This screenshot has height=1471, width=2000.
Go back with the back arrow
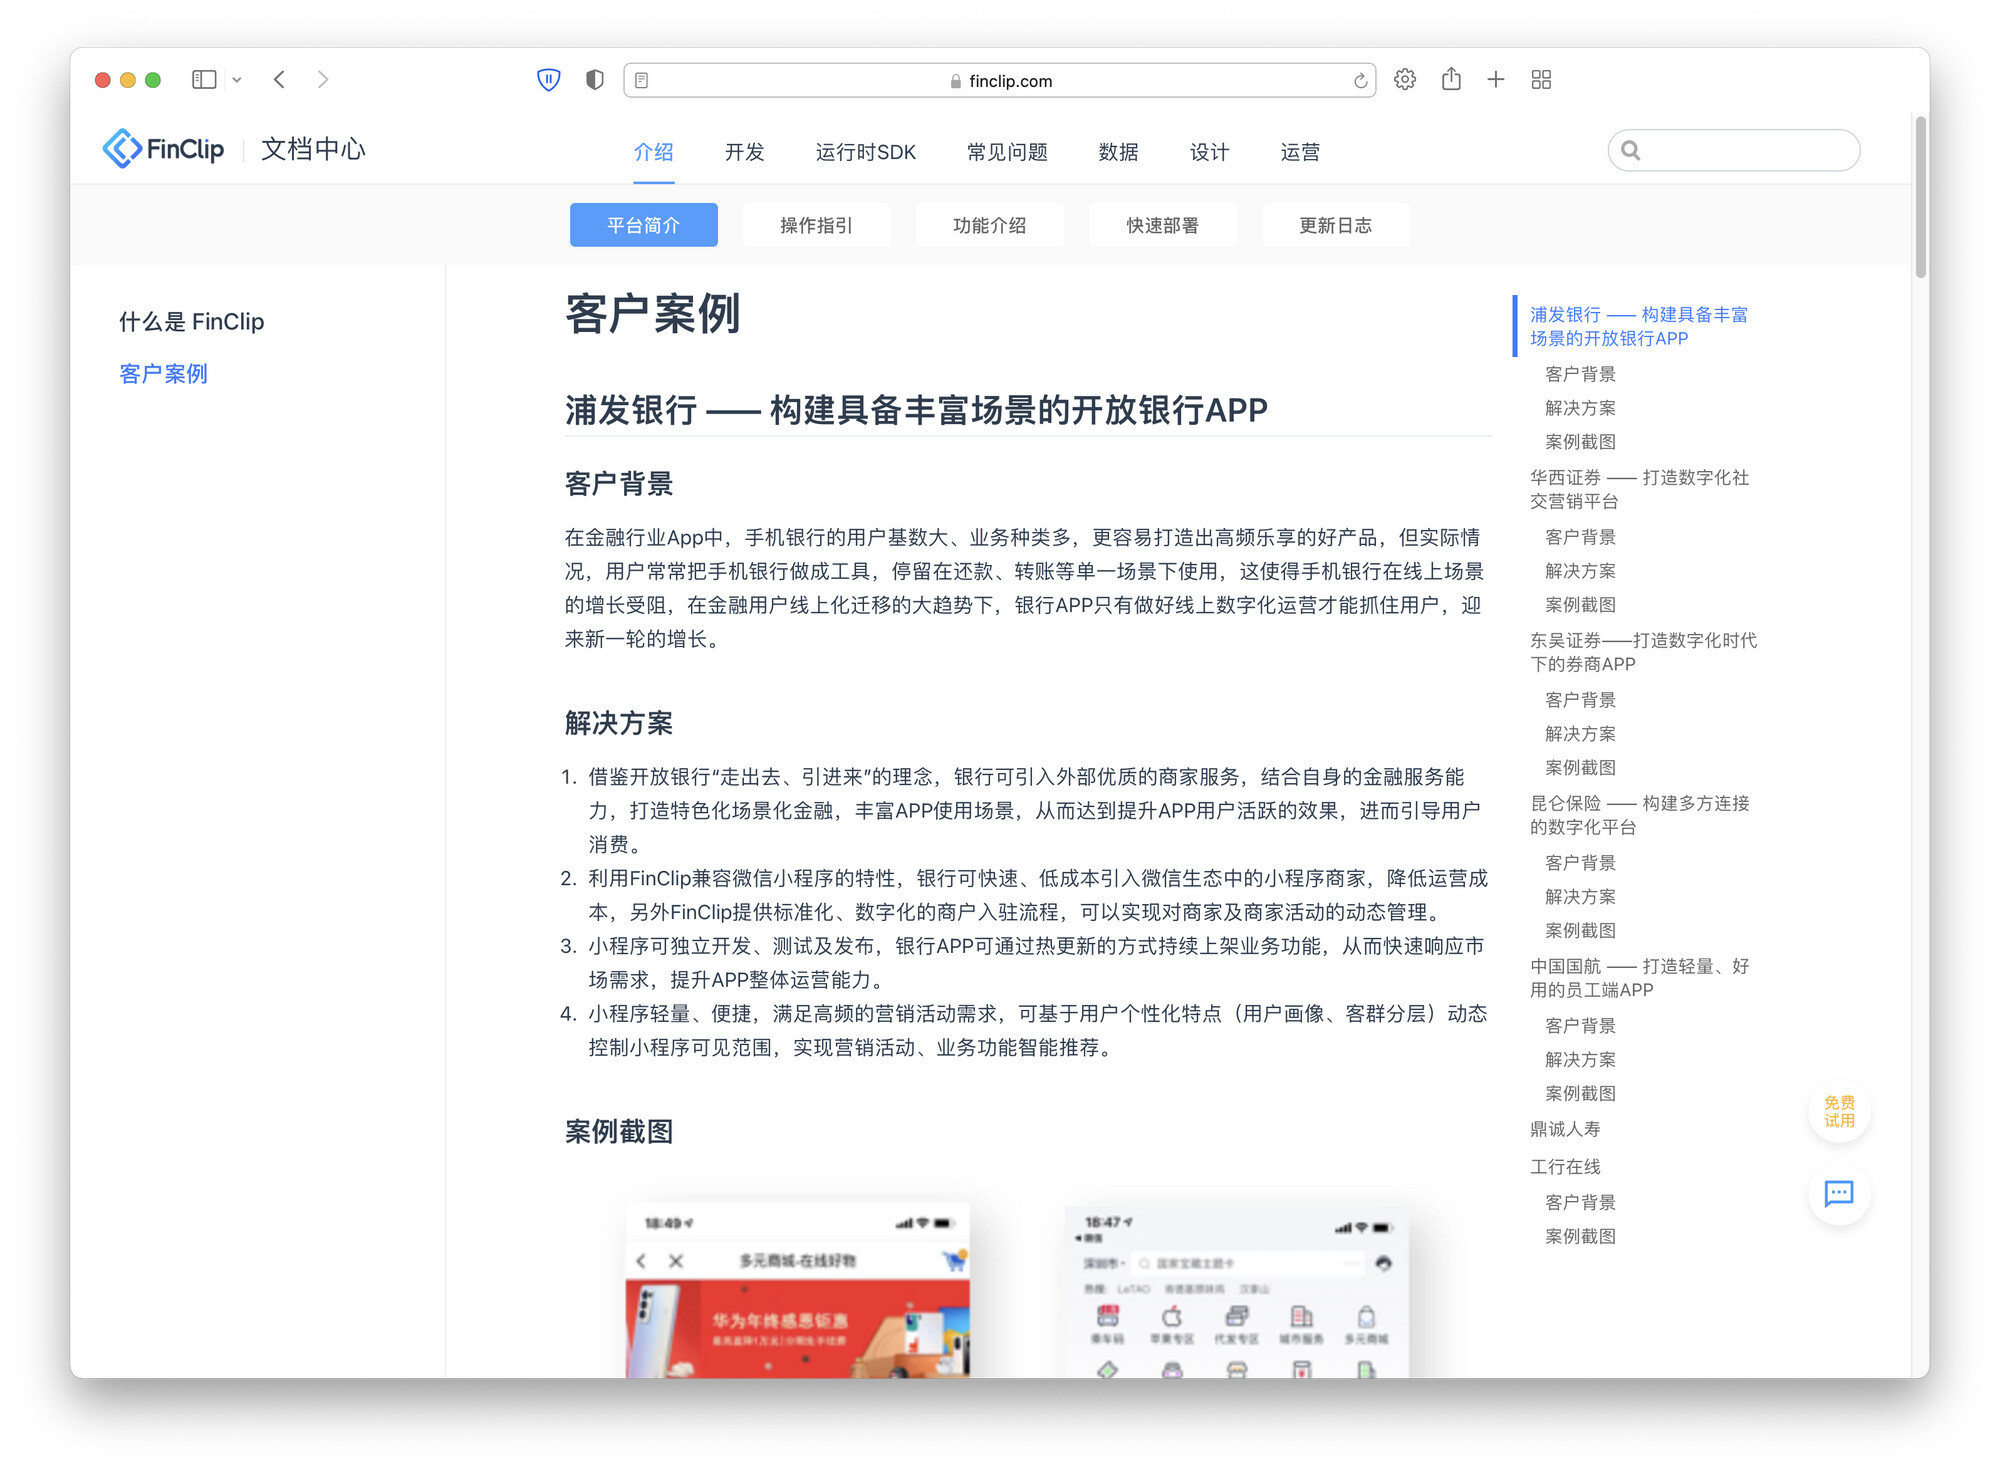(x=280, y=80)
